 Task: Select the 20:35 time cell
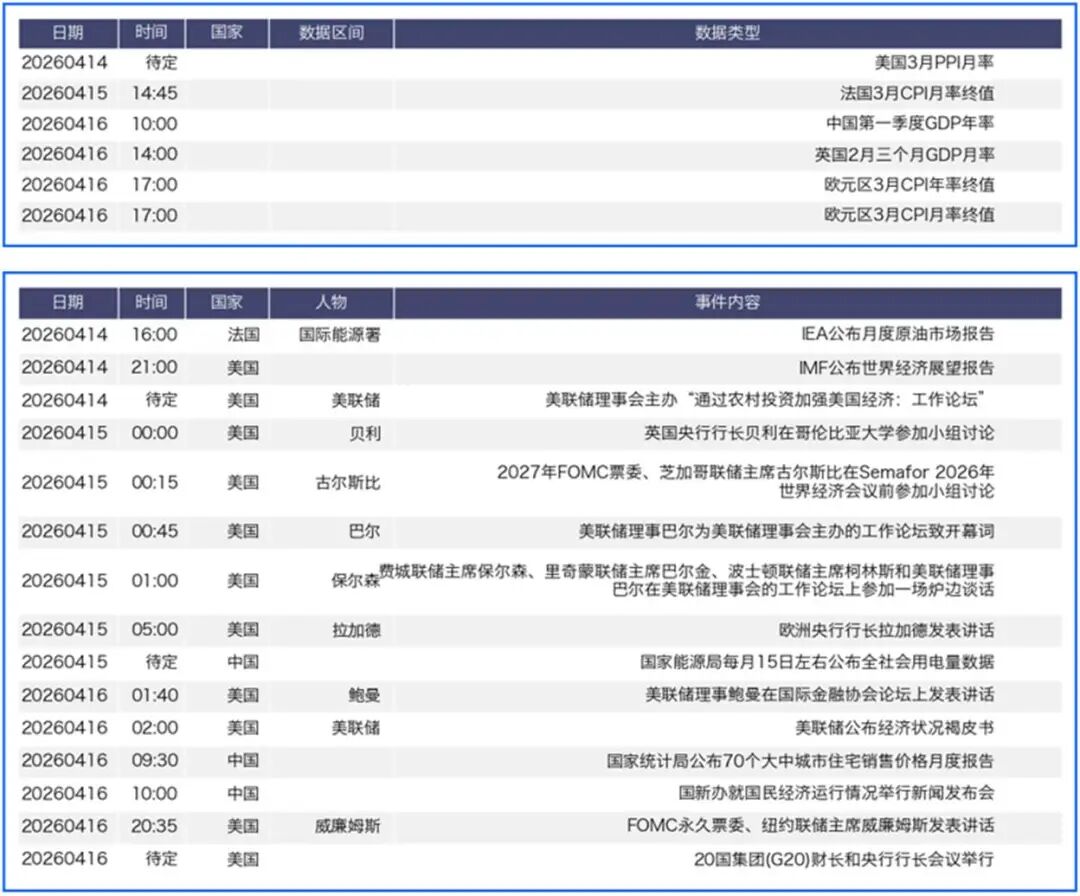(154, 826)
